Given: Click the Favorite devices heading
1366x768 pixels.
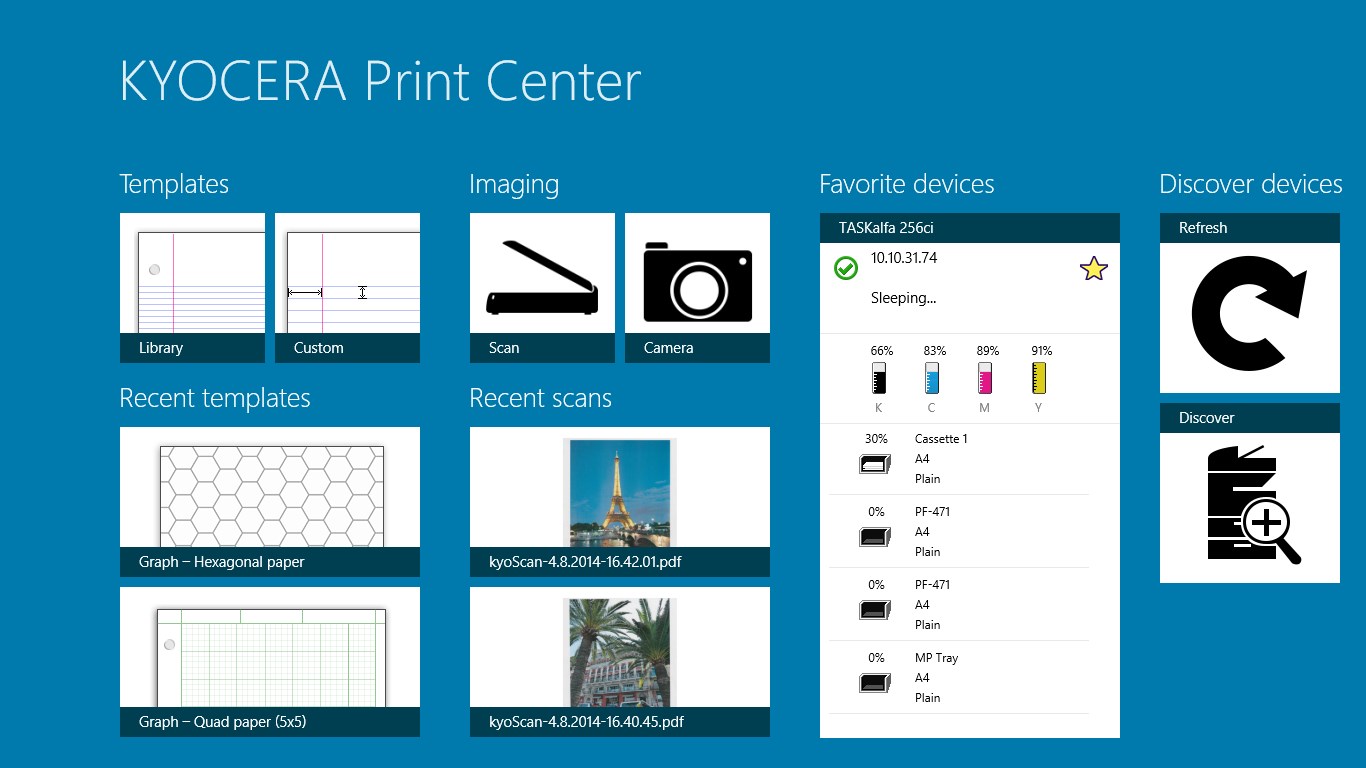Looking at the screenshot, I should (907, 184).
